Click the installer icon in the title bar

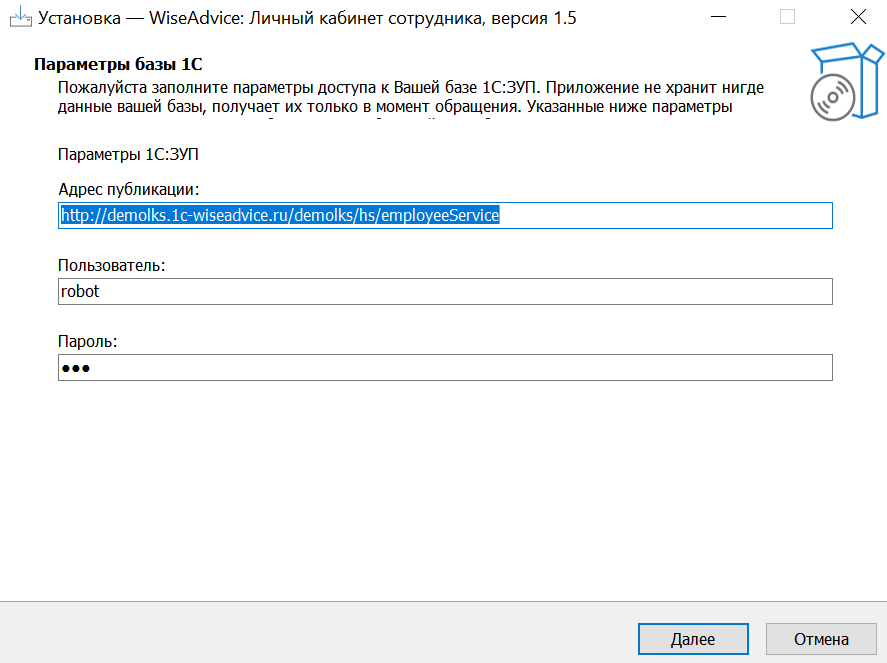click(x=19, y=17)
